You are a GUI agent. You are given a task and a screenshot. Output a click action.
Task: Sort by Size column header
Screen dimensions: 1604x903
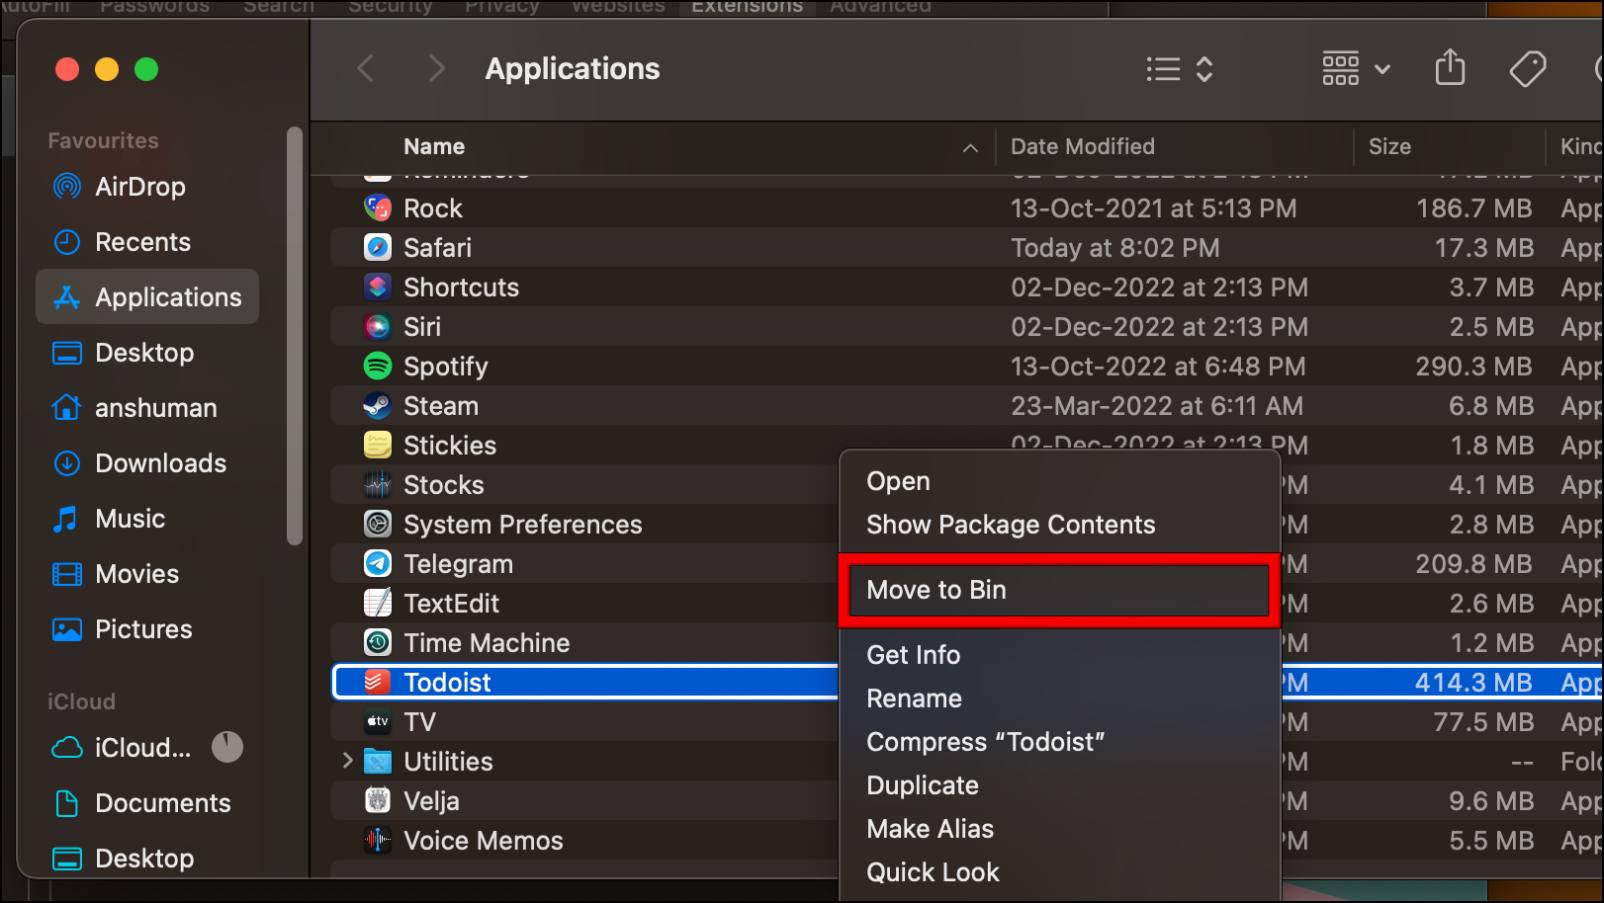pos(1389,147)
